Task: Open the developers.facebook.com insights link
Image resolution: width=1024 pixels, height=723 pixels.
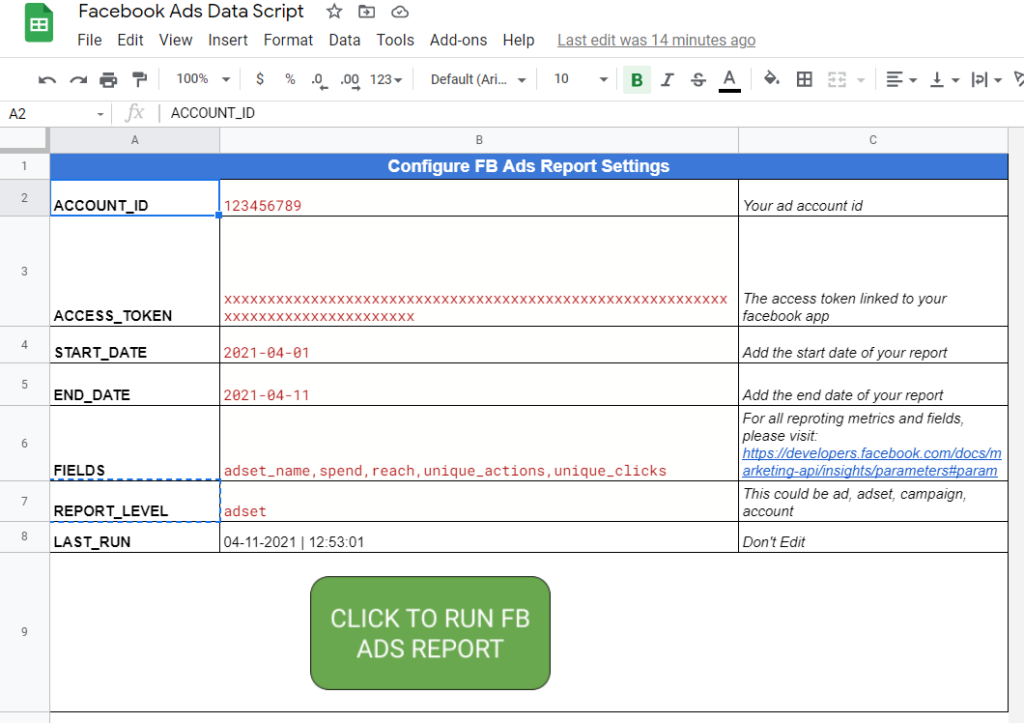Action: 871,462
